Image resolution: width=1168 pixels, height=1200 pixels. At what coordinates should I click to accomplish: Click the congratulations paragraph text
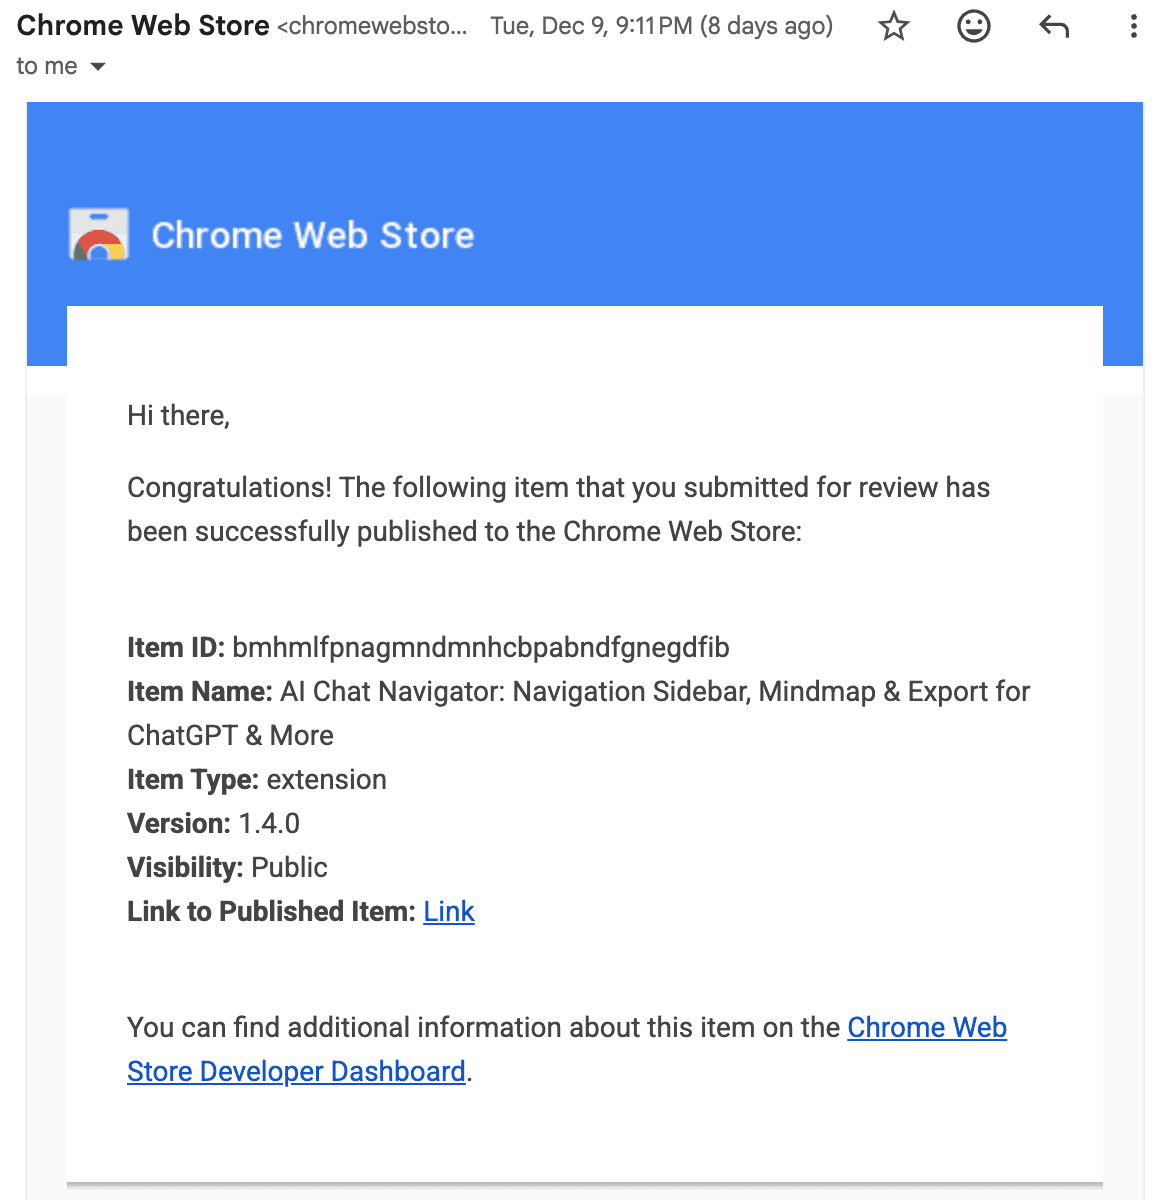pyautogui.click(x=557, y=509)
